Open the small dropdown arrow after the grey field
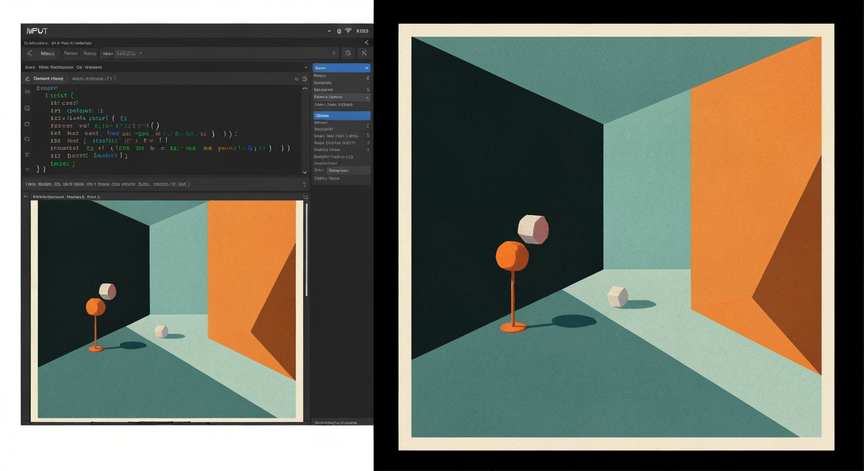864x471 pixels. pos(141,53)
